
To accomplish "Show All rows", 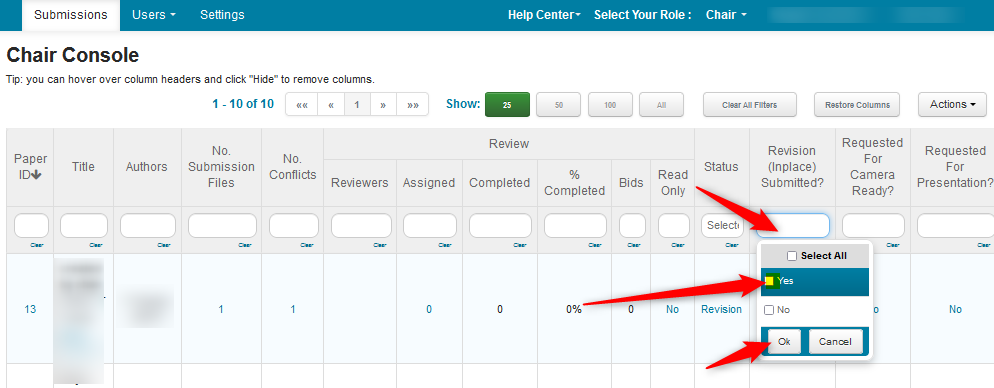I will [x=661, y=105].
